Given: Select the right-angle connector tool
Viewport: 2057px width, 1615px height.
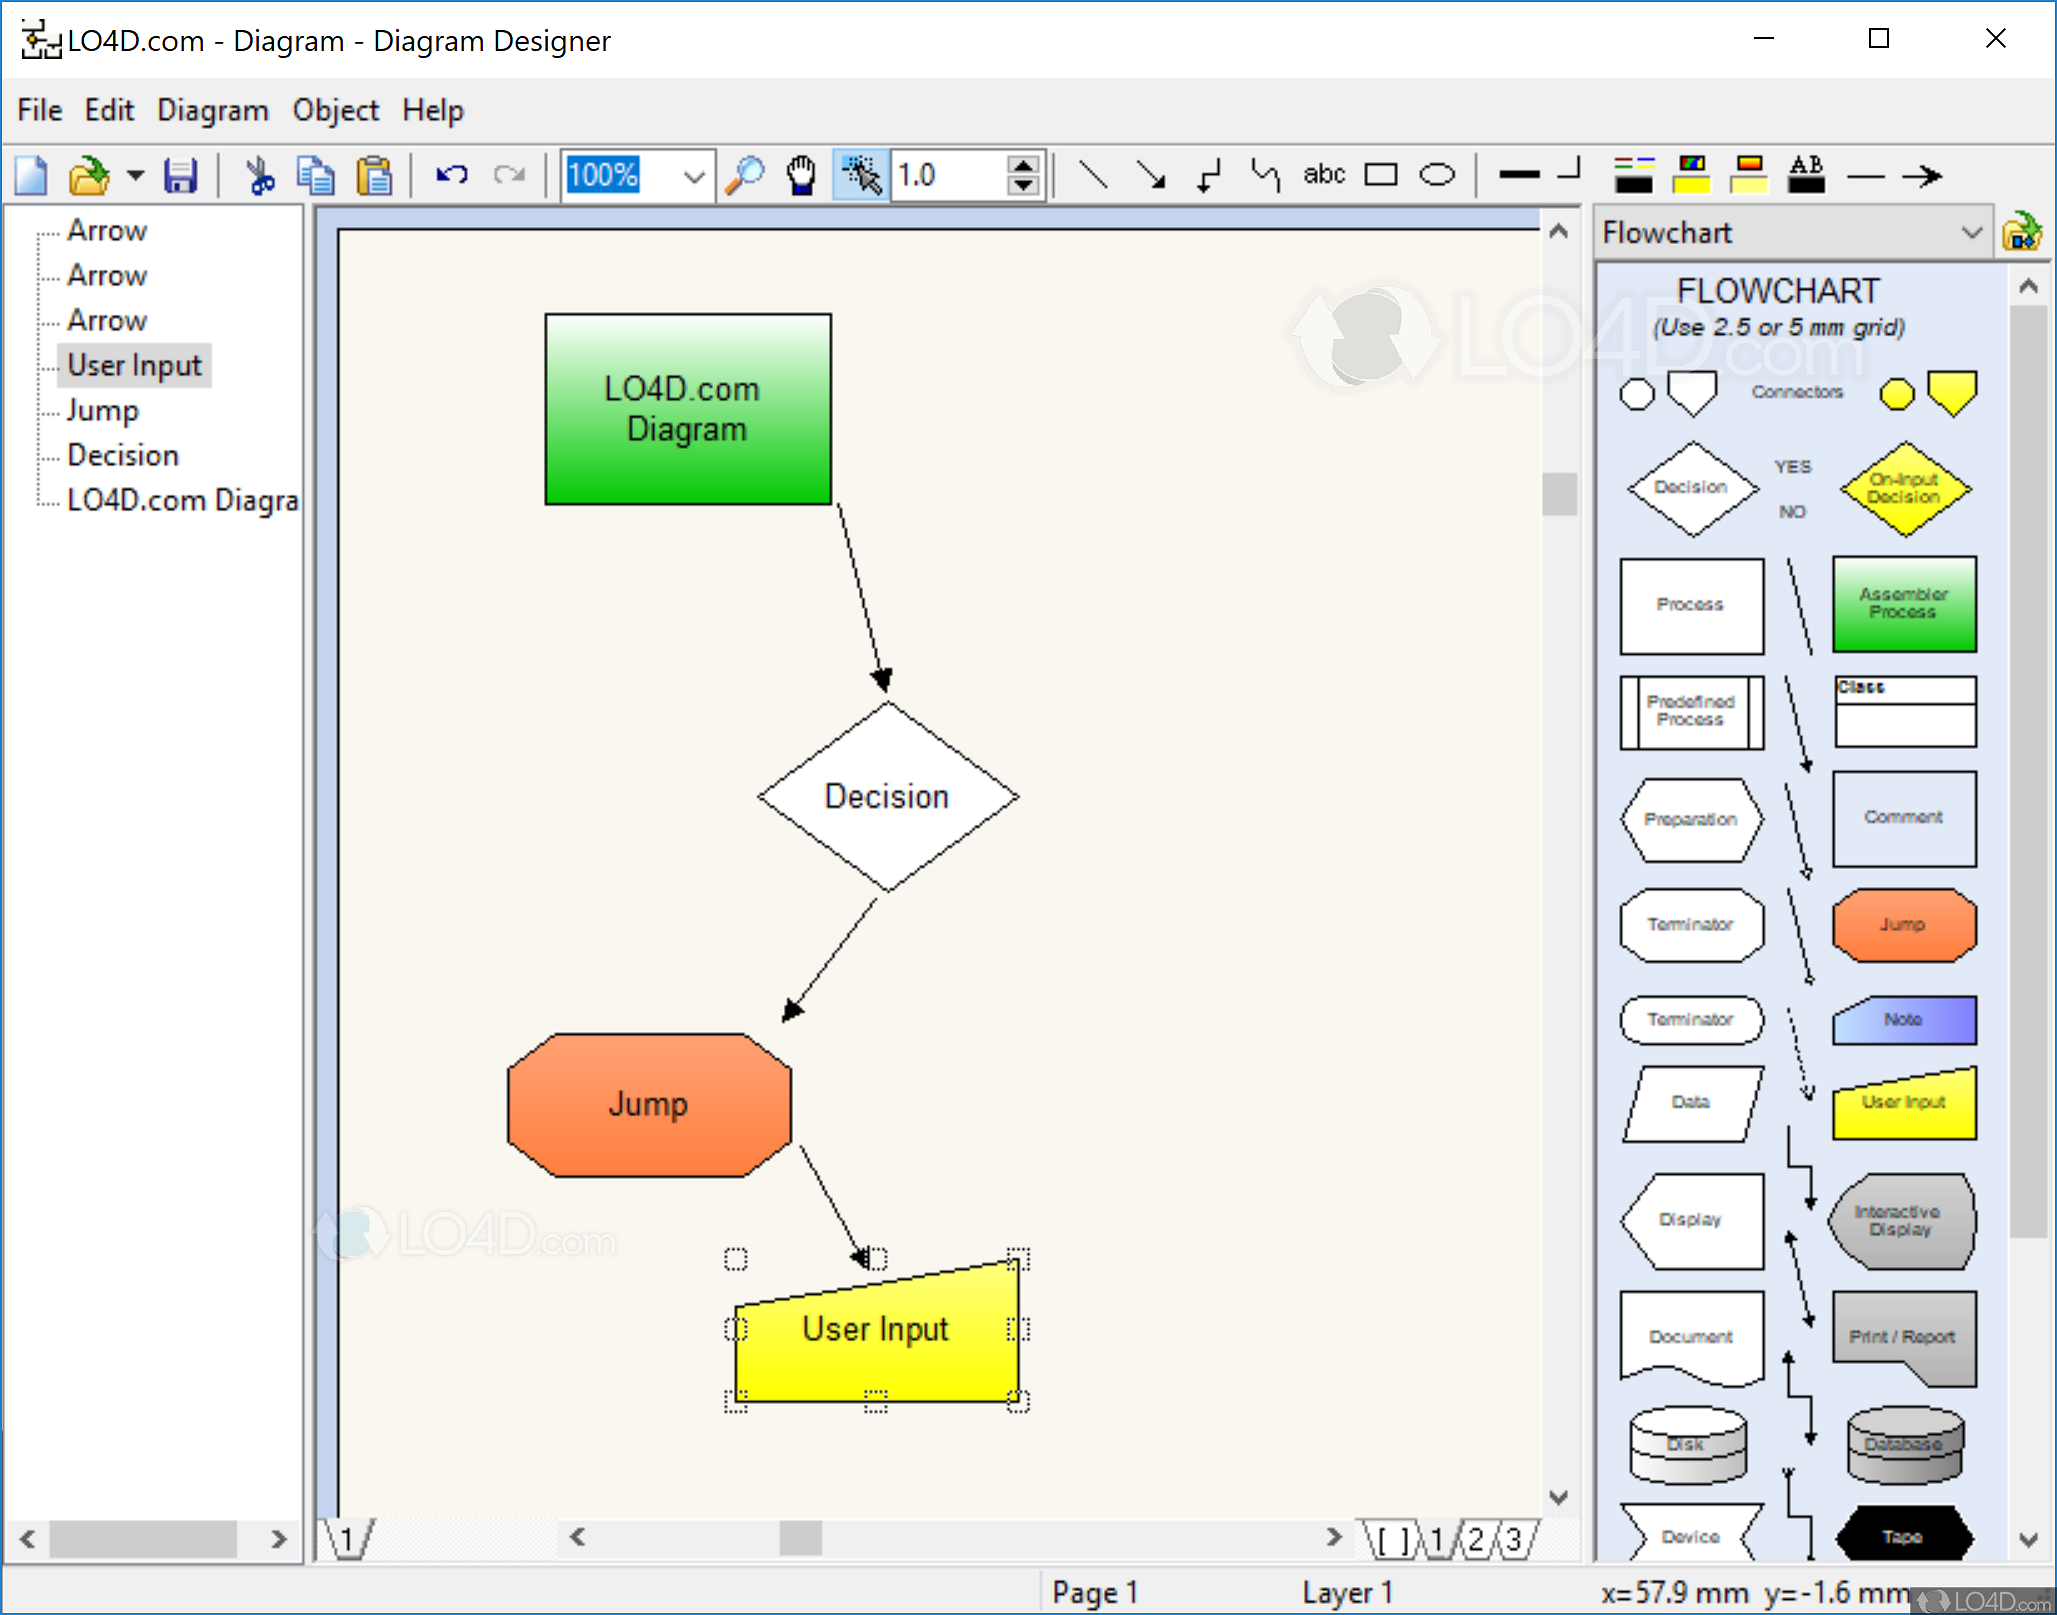Looking at the screenshot, I should click(x=1208, y=176).
